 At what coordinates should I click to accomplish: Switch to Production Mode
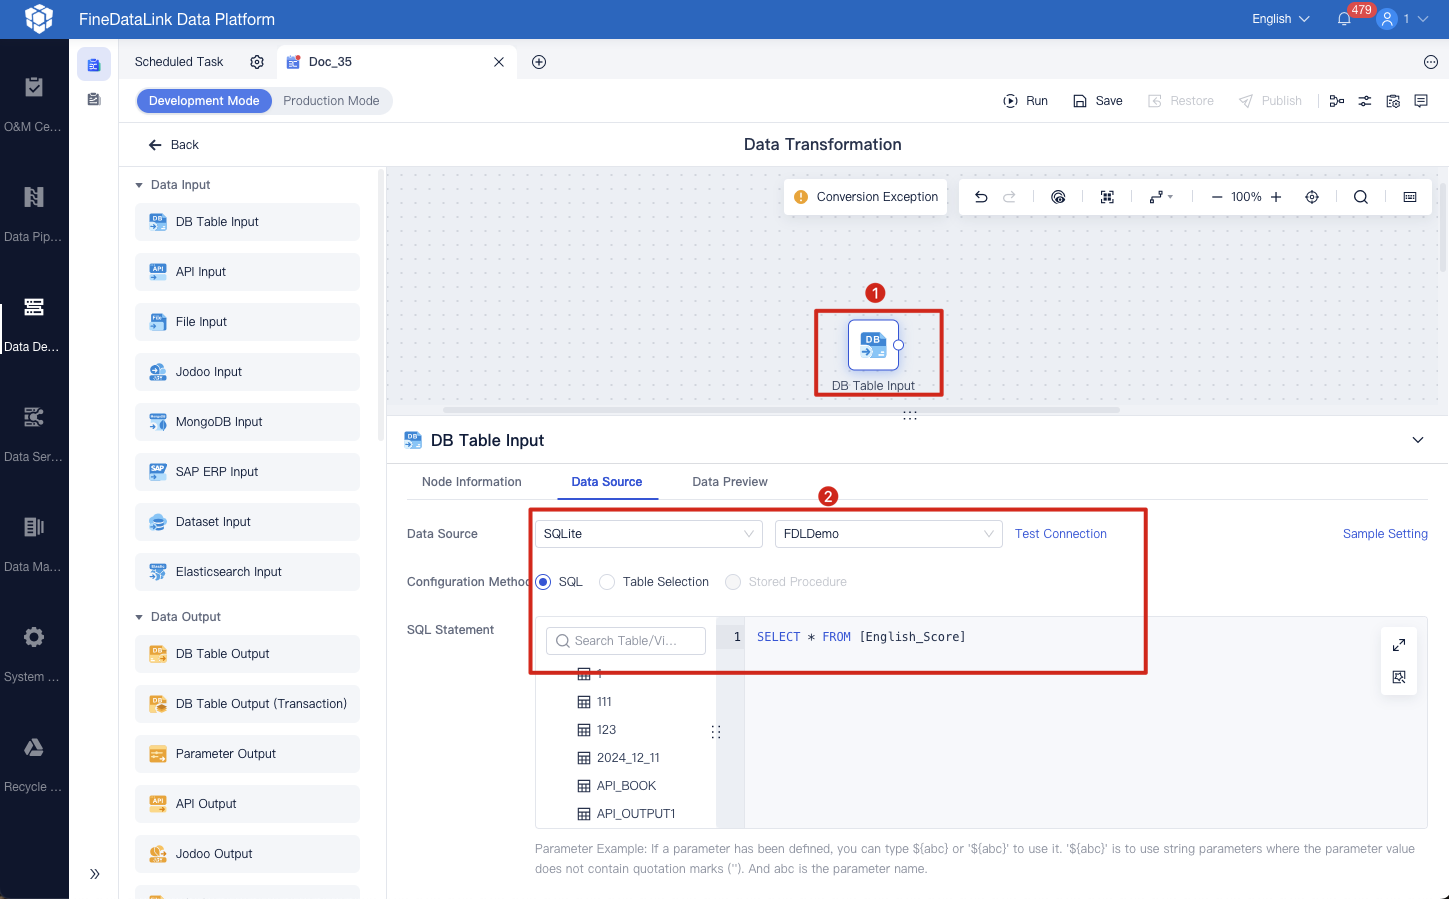point(331,101)
